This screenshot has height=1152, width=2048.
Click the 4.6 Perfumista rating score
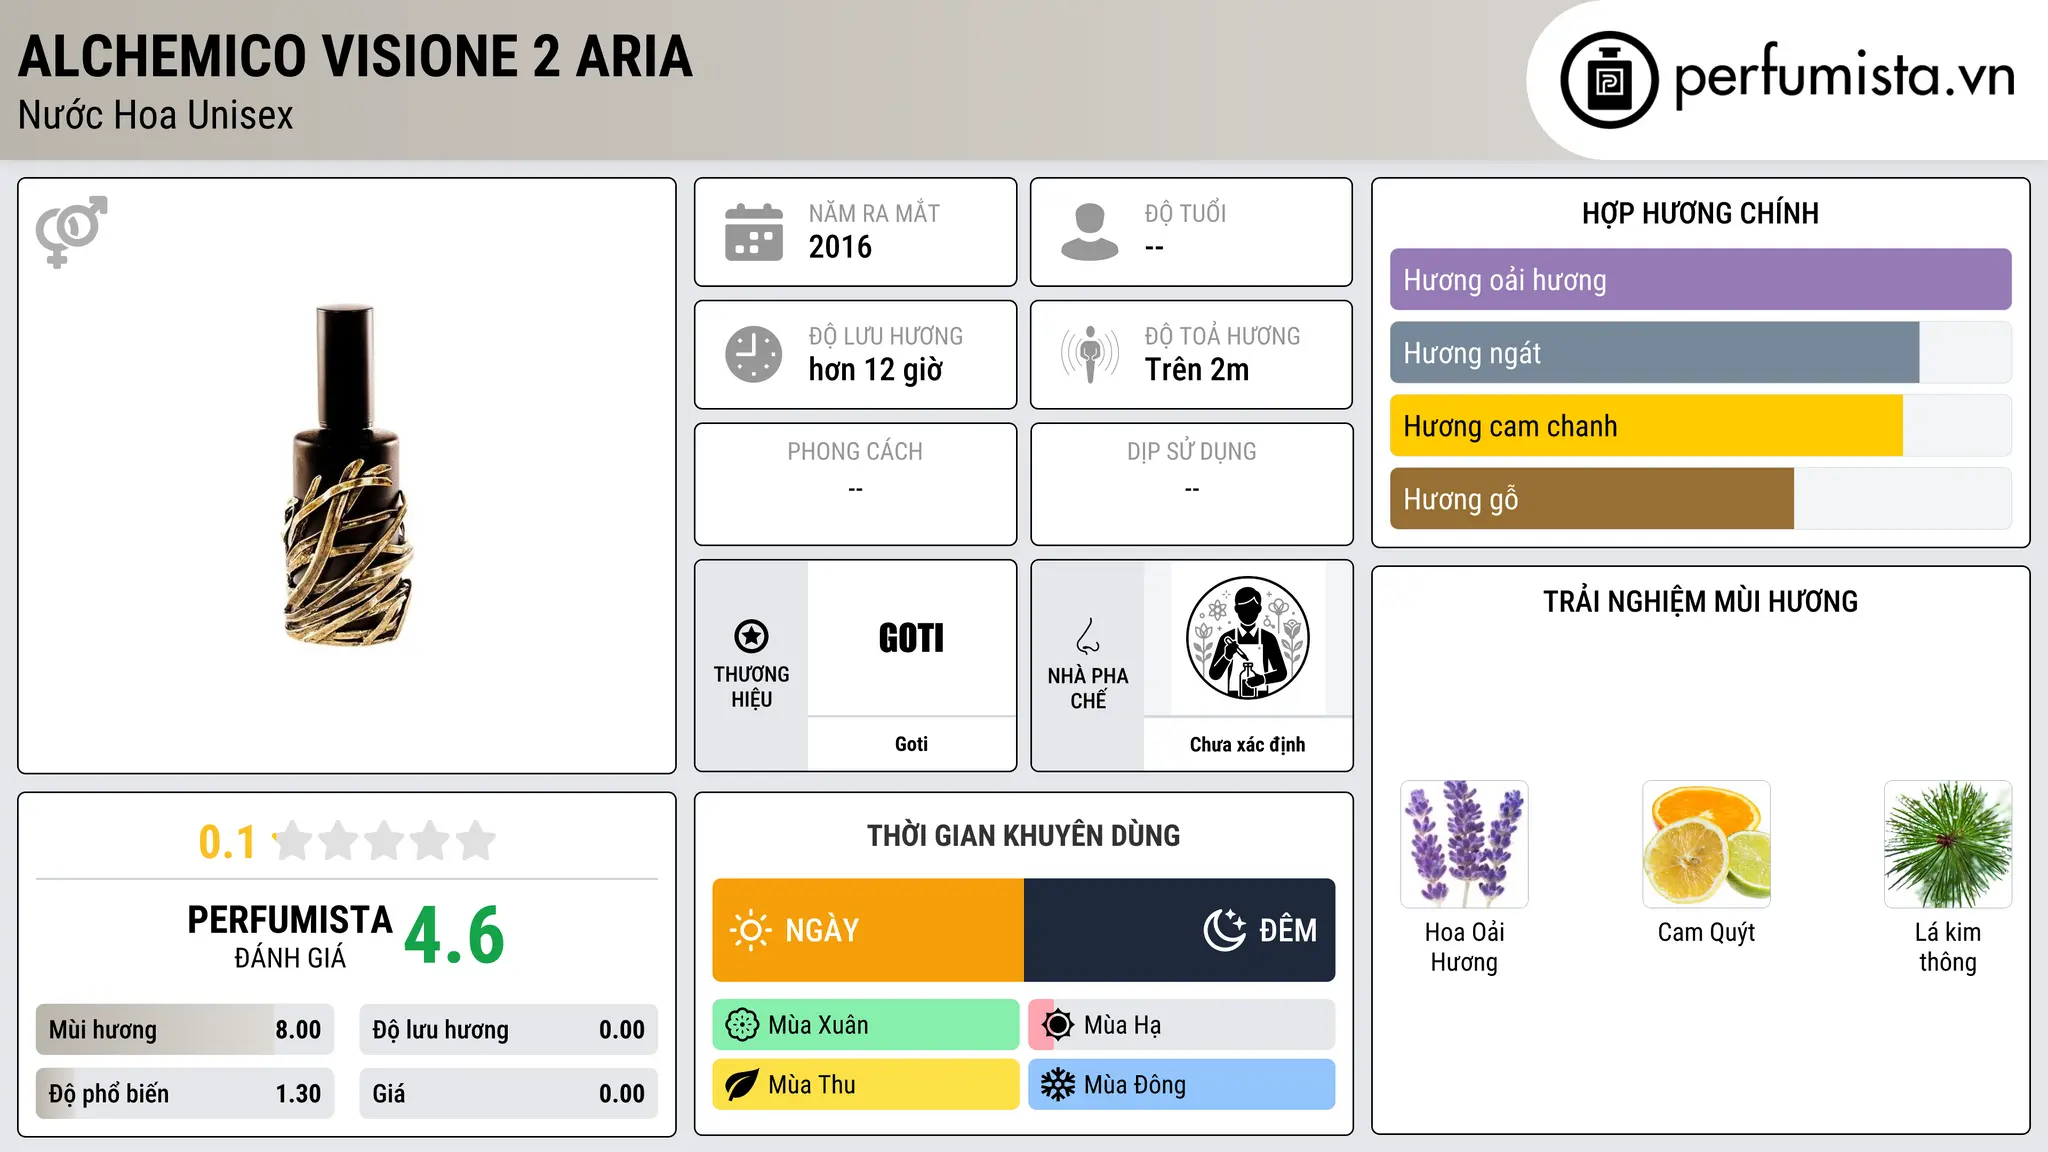pyautogui.click(x=455, y=936)
